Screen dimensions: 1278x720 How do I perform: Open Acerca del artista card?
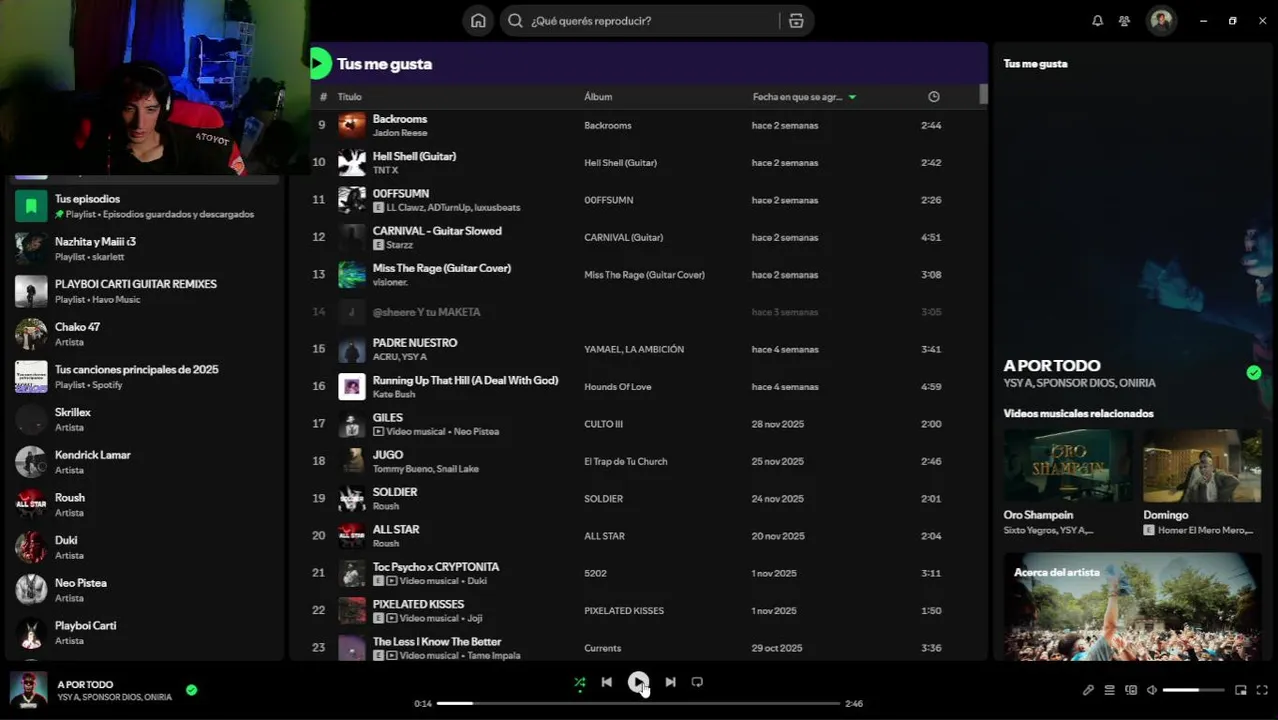coord(1132,607)
